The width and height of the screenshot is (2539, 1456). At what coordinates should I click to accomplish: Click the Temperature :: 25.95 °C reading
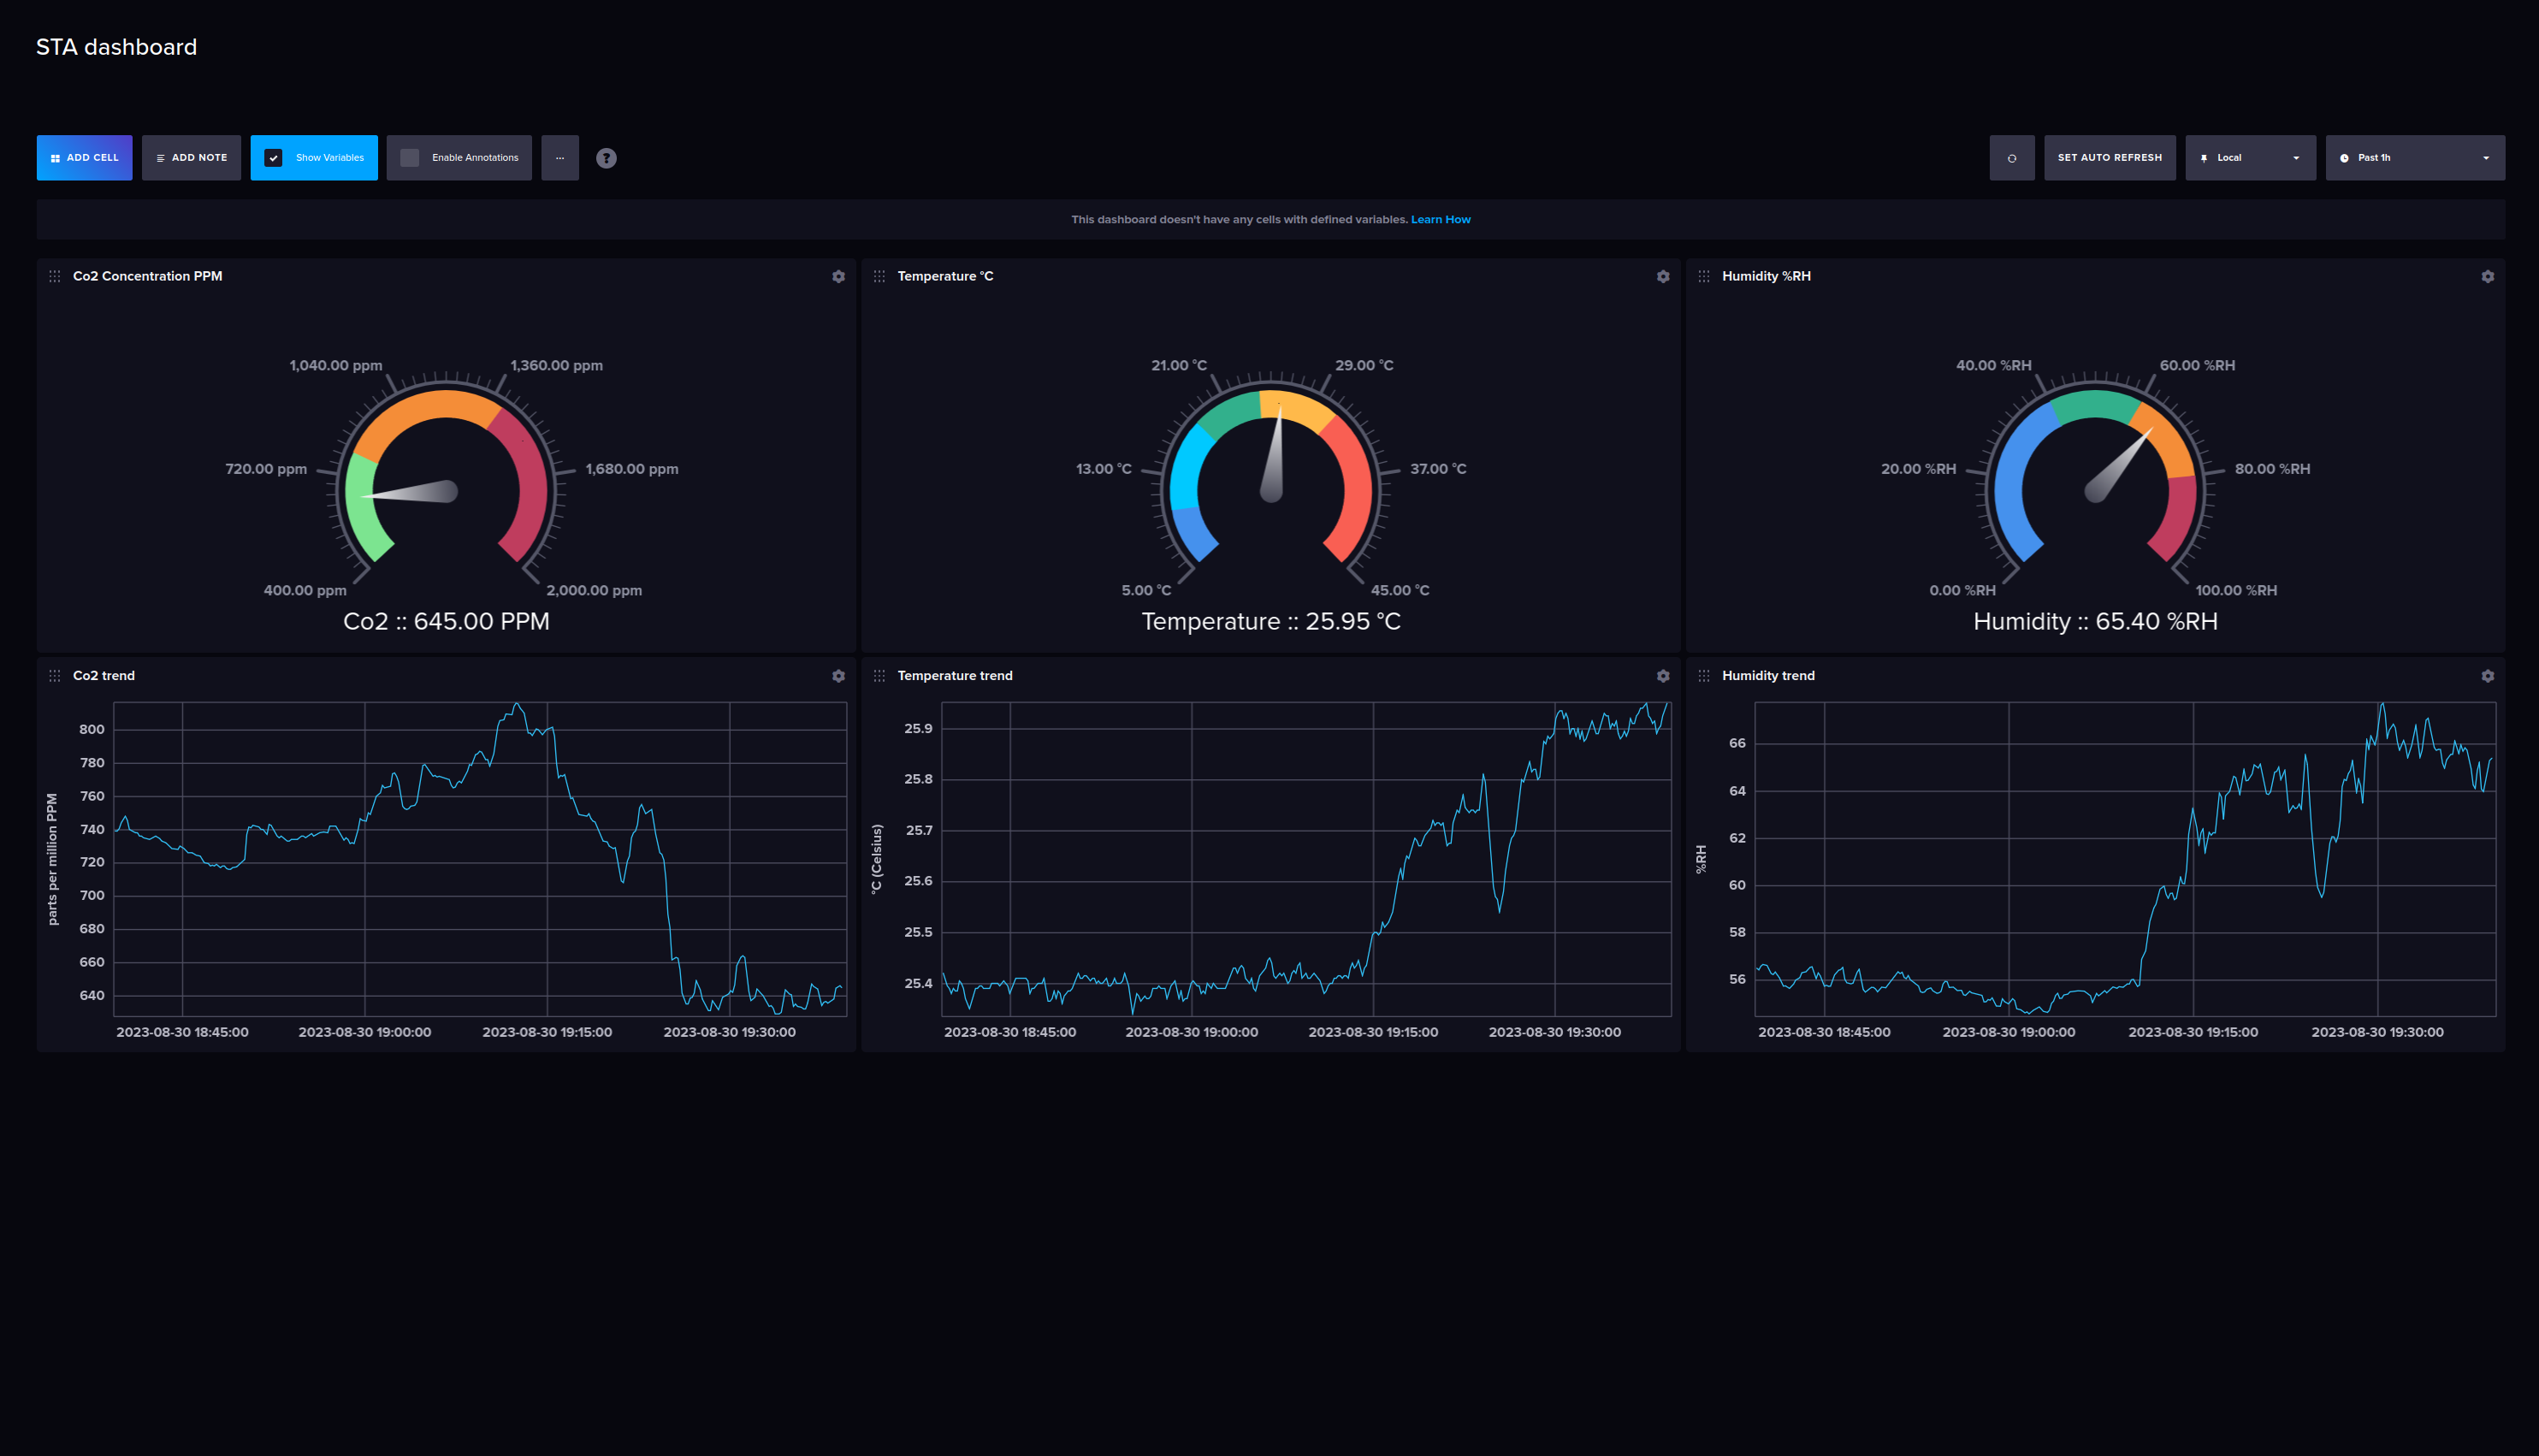pos(1271,622)
